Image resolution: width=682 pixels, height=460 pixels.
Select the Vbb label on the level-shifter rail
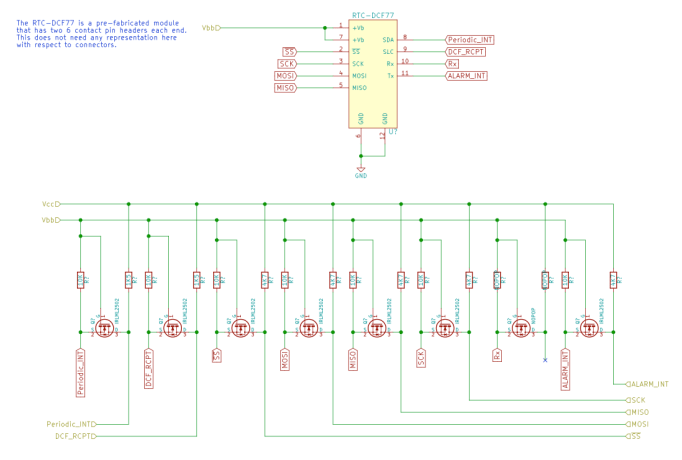51,220
